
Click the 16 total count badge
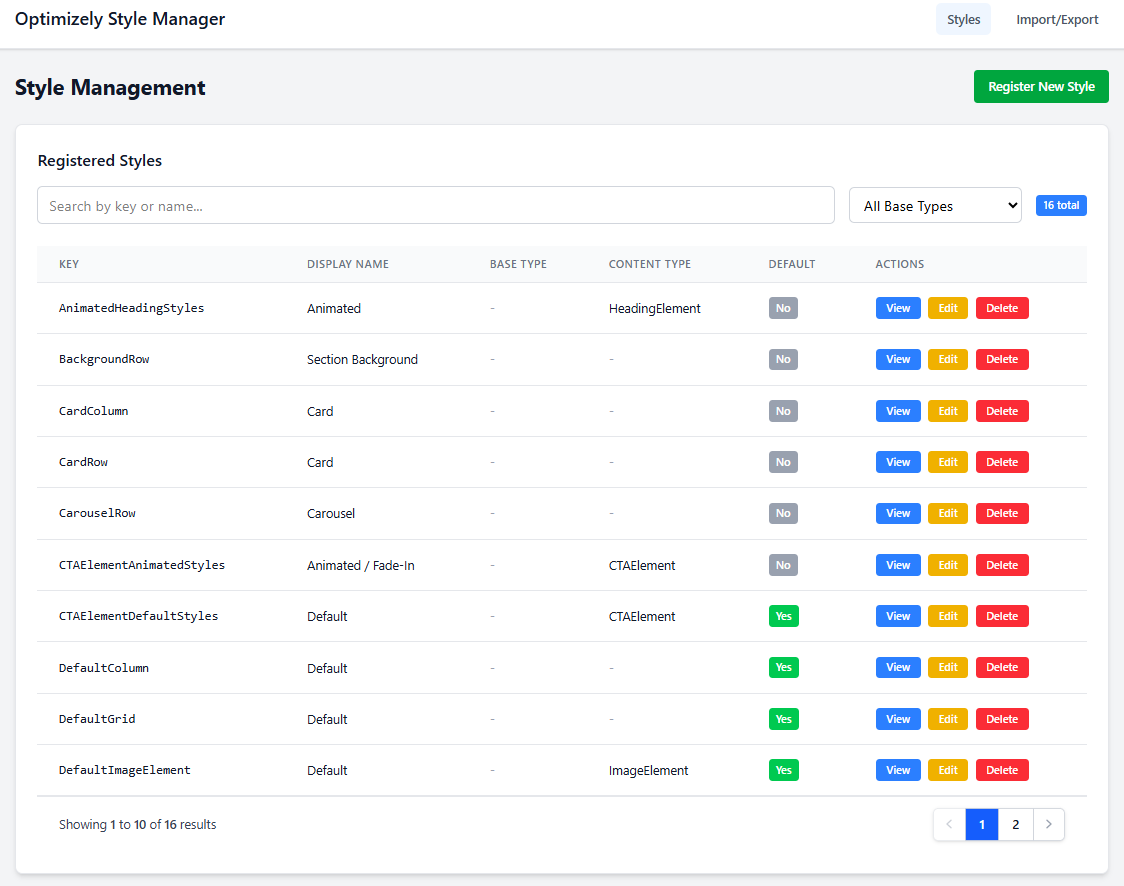[1061, 205]
